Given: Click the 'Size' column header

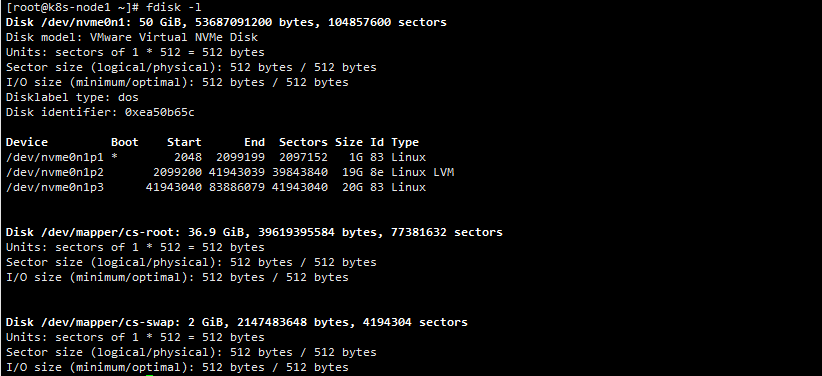Looking at the screenshot, I should point(349,142).
